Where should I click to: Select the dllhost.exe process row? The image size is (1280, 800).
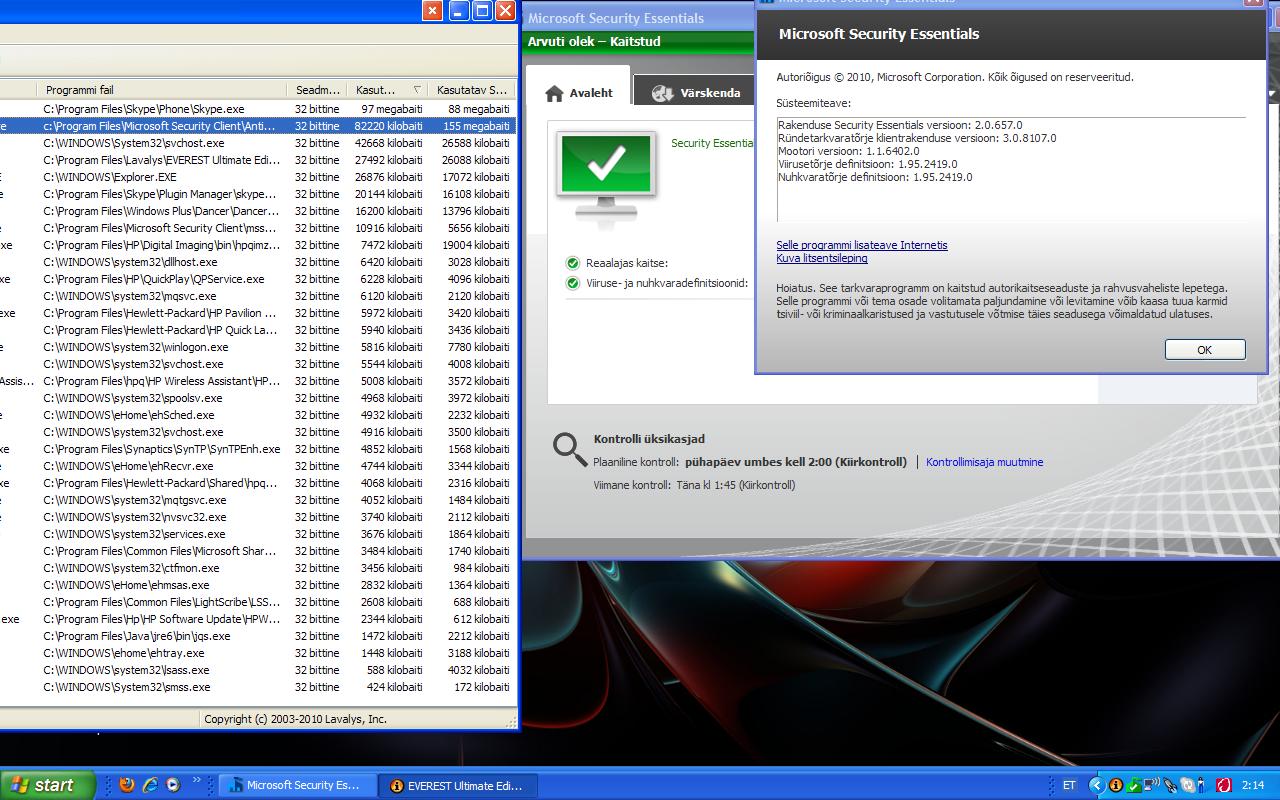coord(258,262)
